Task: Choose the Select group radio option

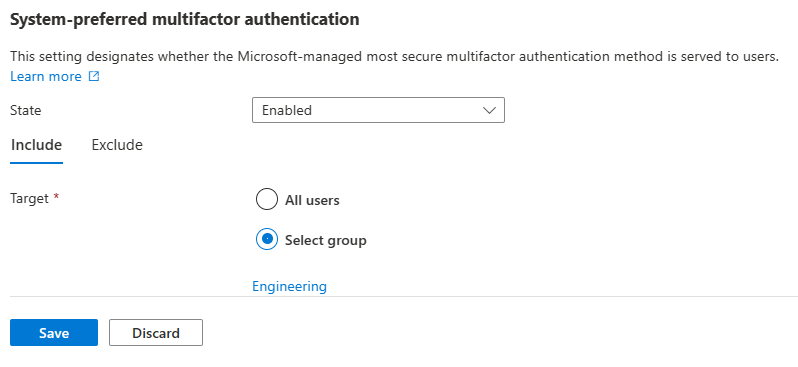Action: 267,239
